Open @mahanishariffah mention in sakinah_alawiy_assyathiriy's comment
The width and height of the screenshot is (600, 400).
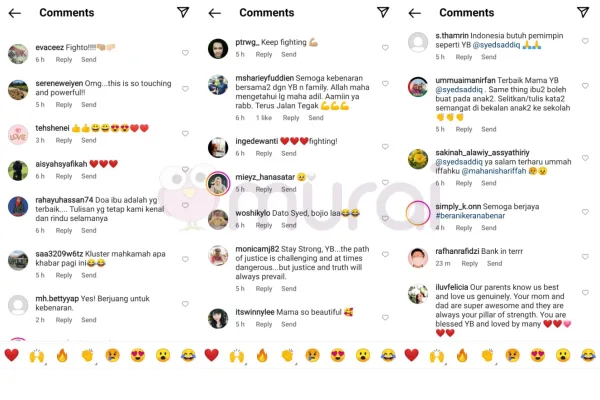494,171
